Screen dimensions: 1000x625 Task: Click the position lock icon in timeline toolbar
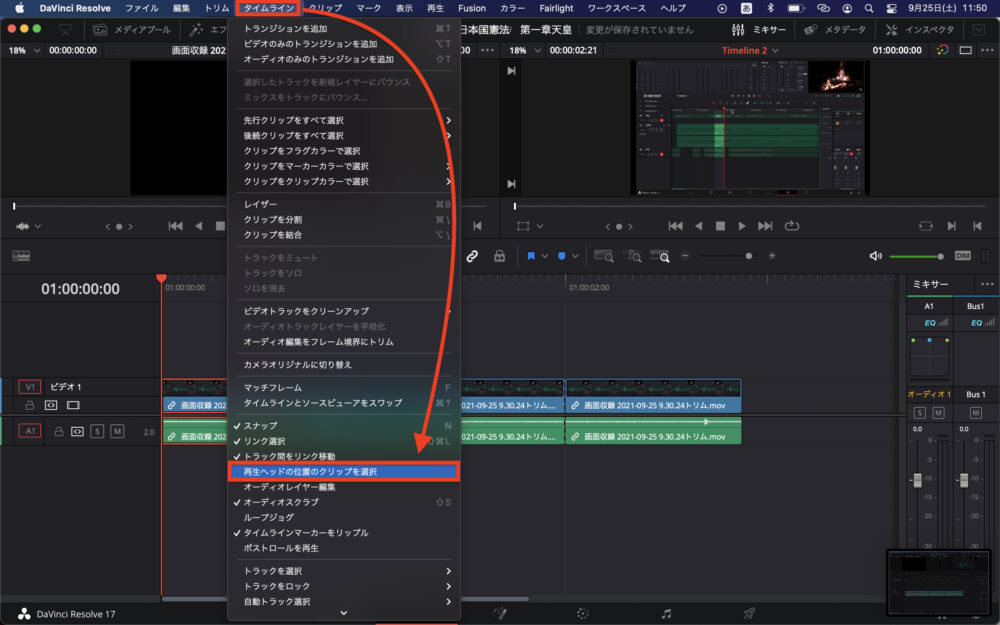click(499, 256)
